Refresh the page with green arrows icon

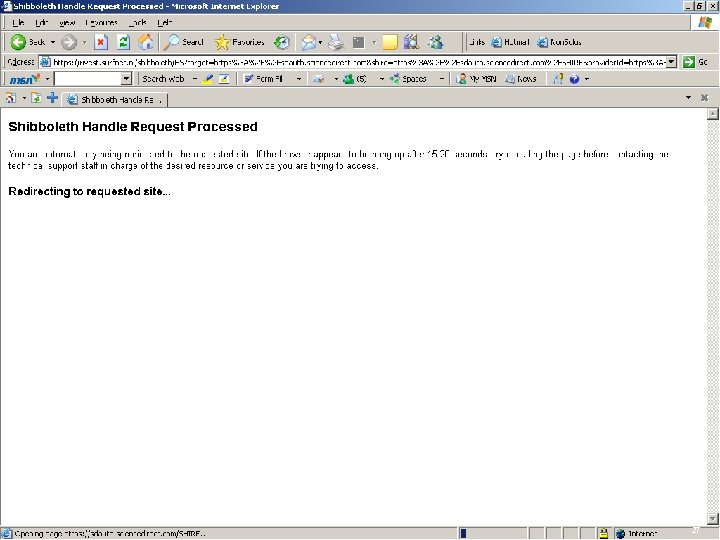click(123, 42)
